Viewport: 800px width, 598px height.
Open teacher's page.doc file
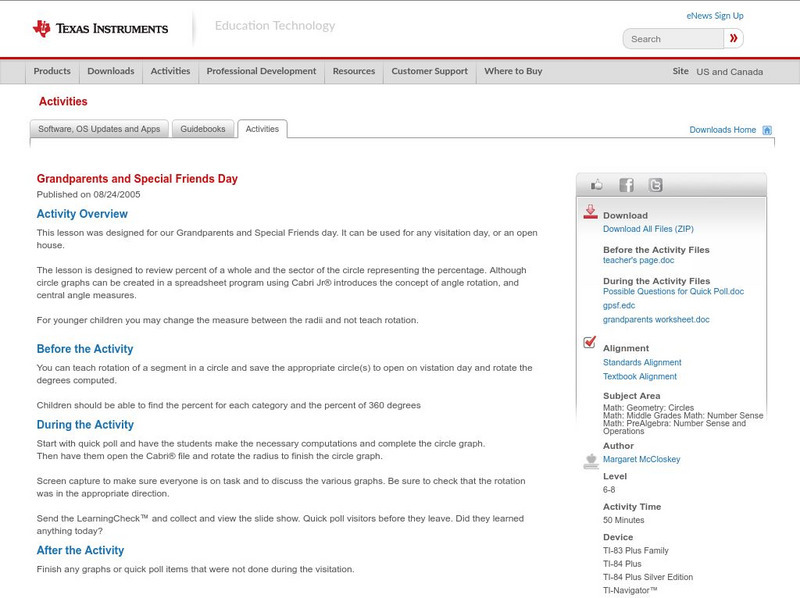tap(638, 260)
